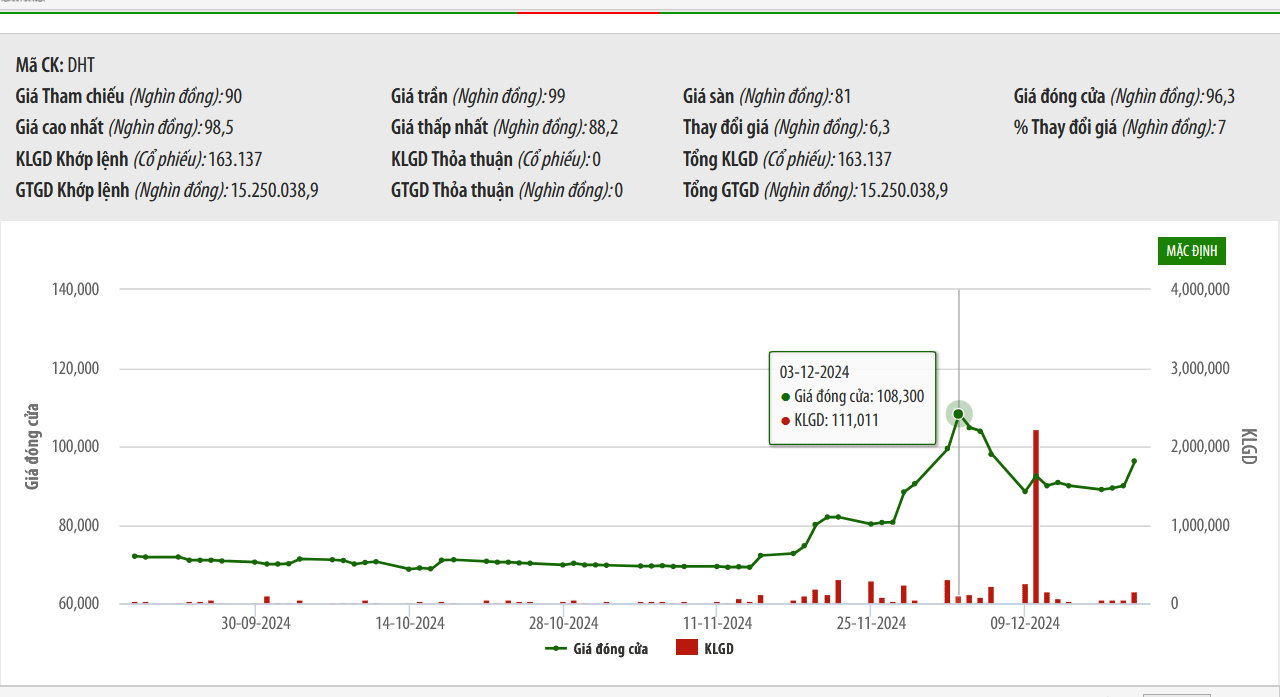Click the MẶC ĐỊNH reset button
This screenshot has width=1280, height=697.
[x=1192, y=251]
